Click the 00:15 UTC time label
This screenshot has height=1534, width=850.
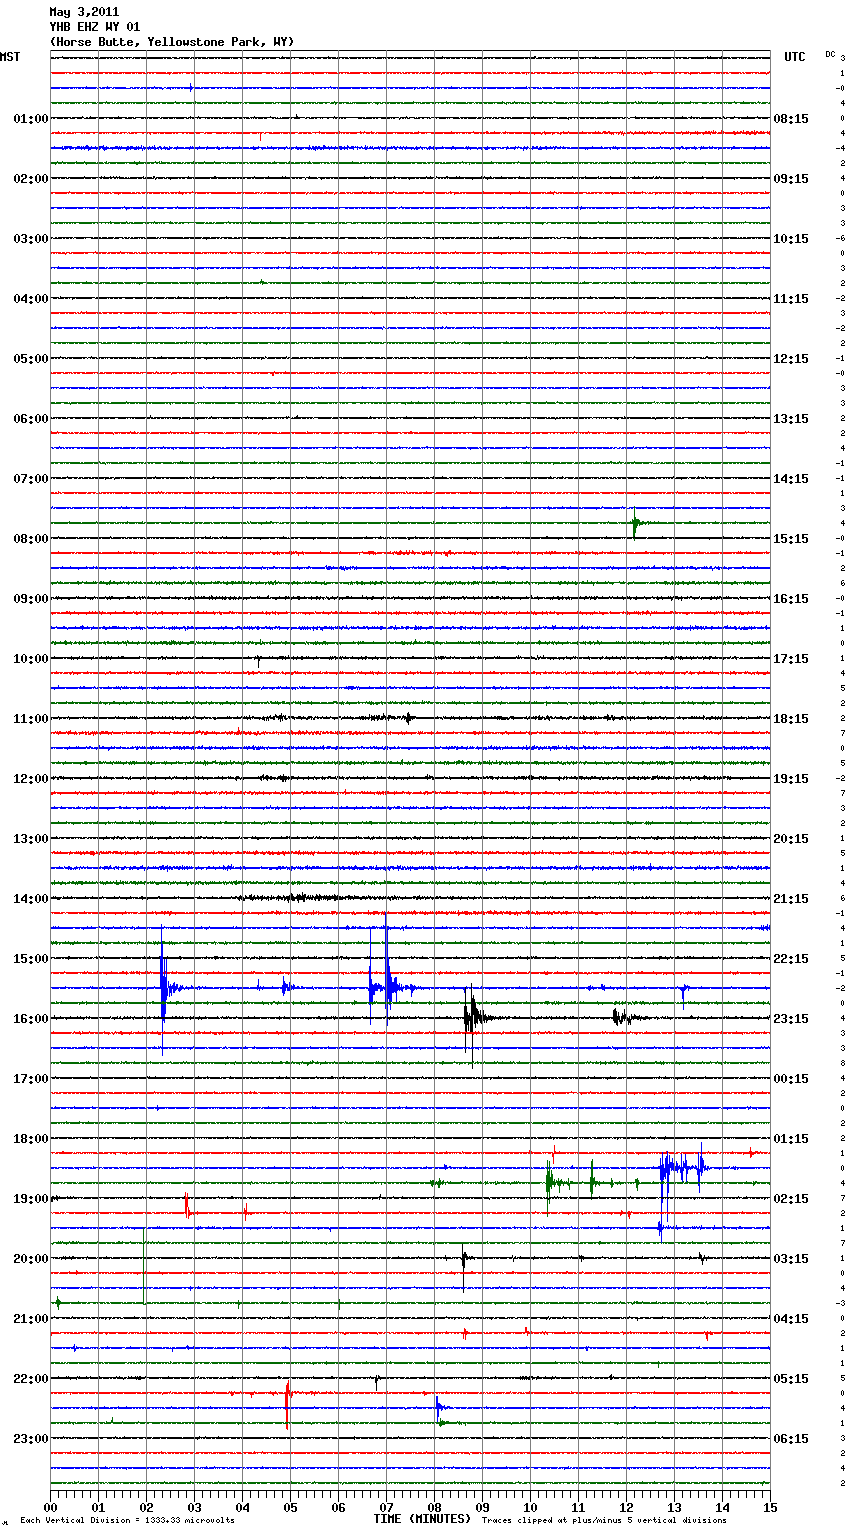(x=791, y=1079)
